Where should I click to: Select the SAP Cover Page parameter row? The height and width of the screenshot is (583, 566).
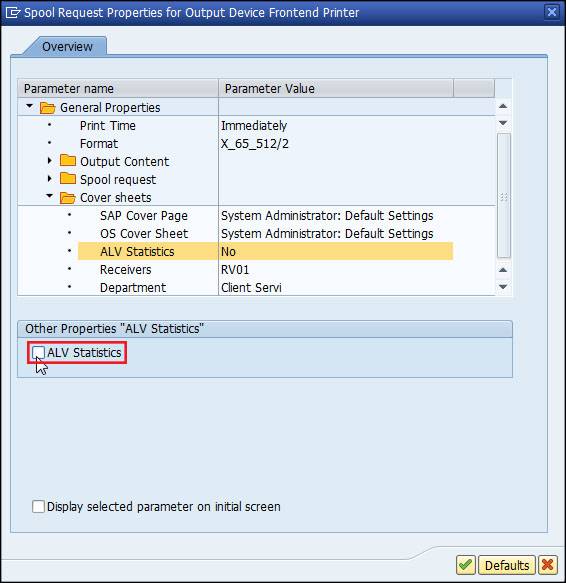coord(257,215)
